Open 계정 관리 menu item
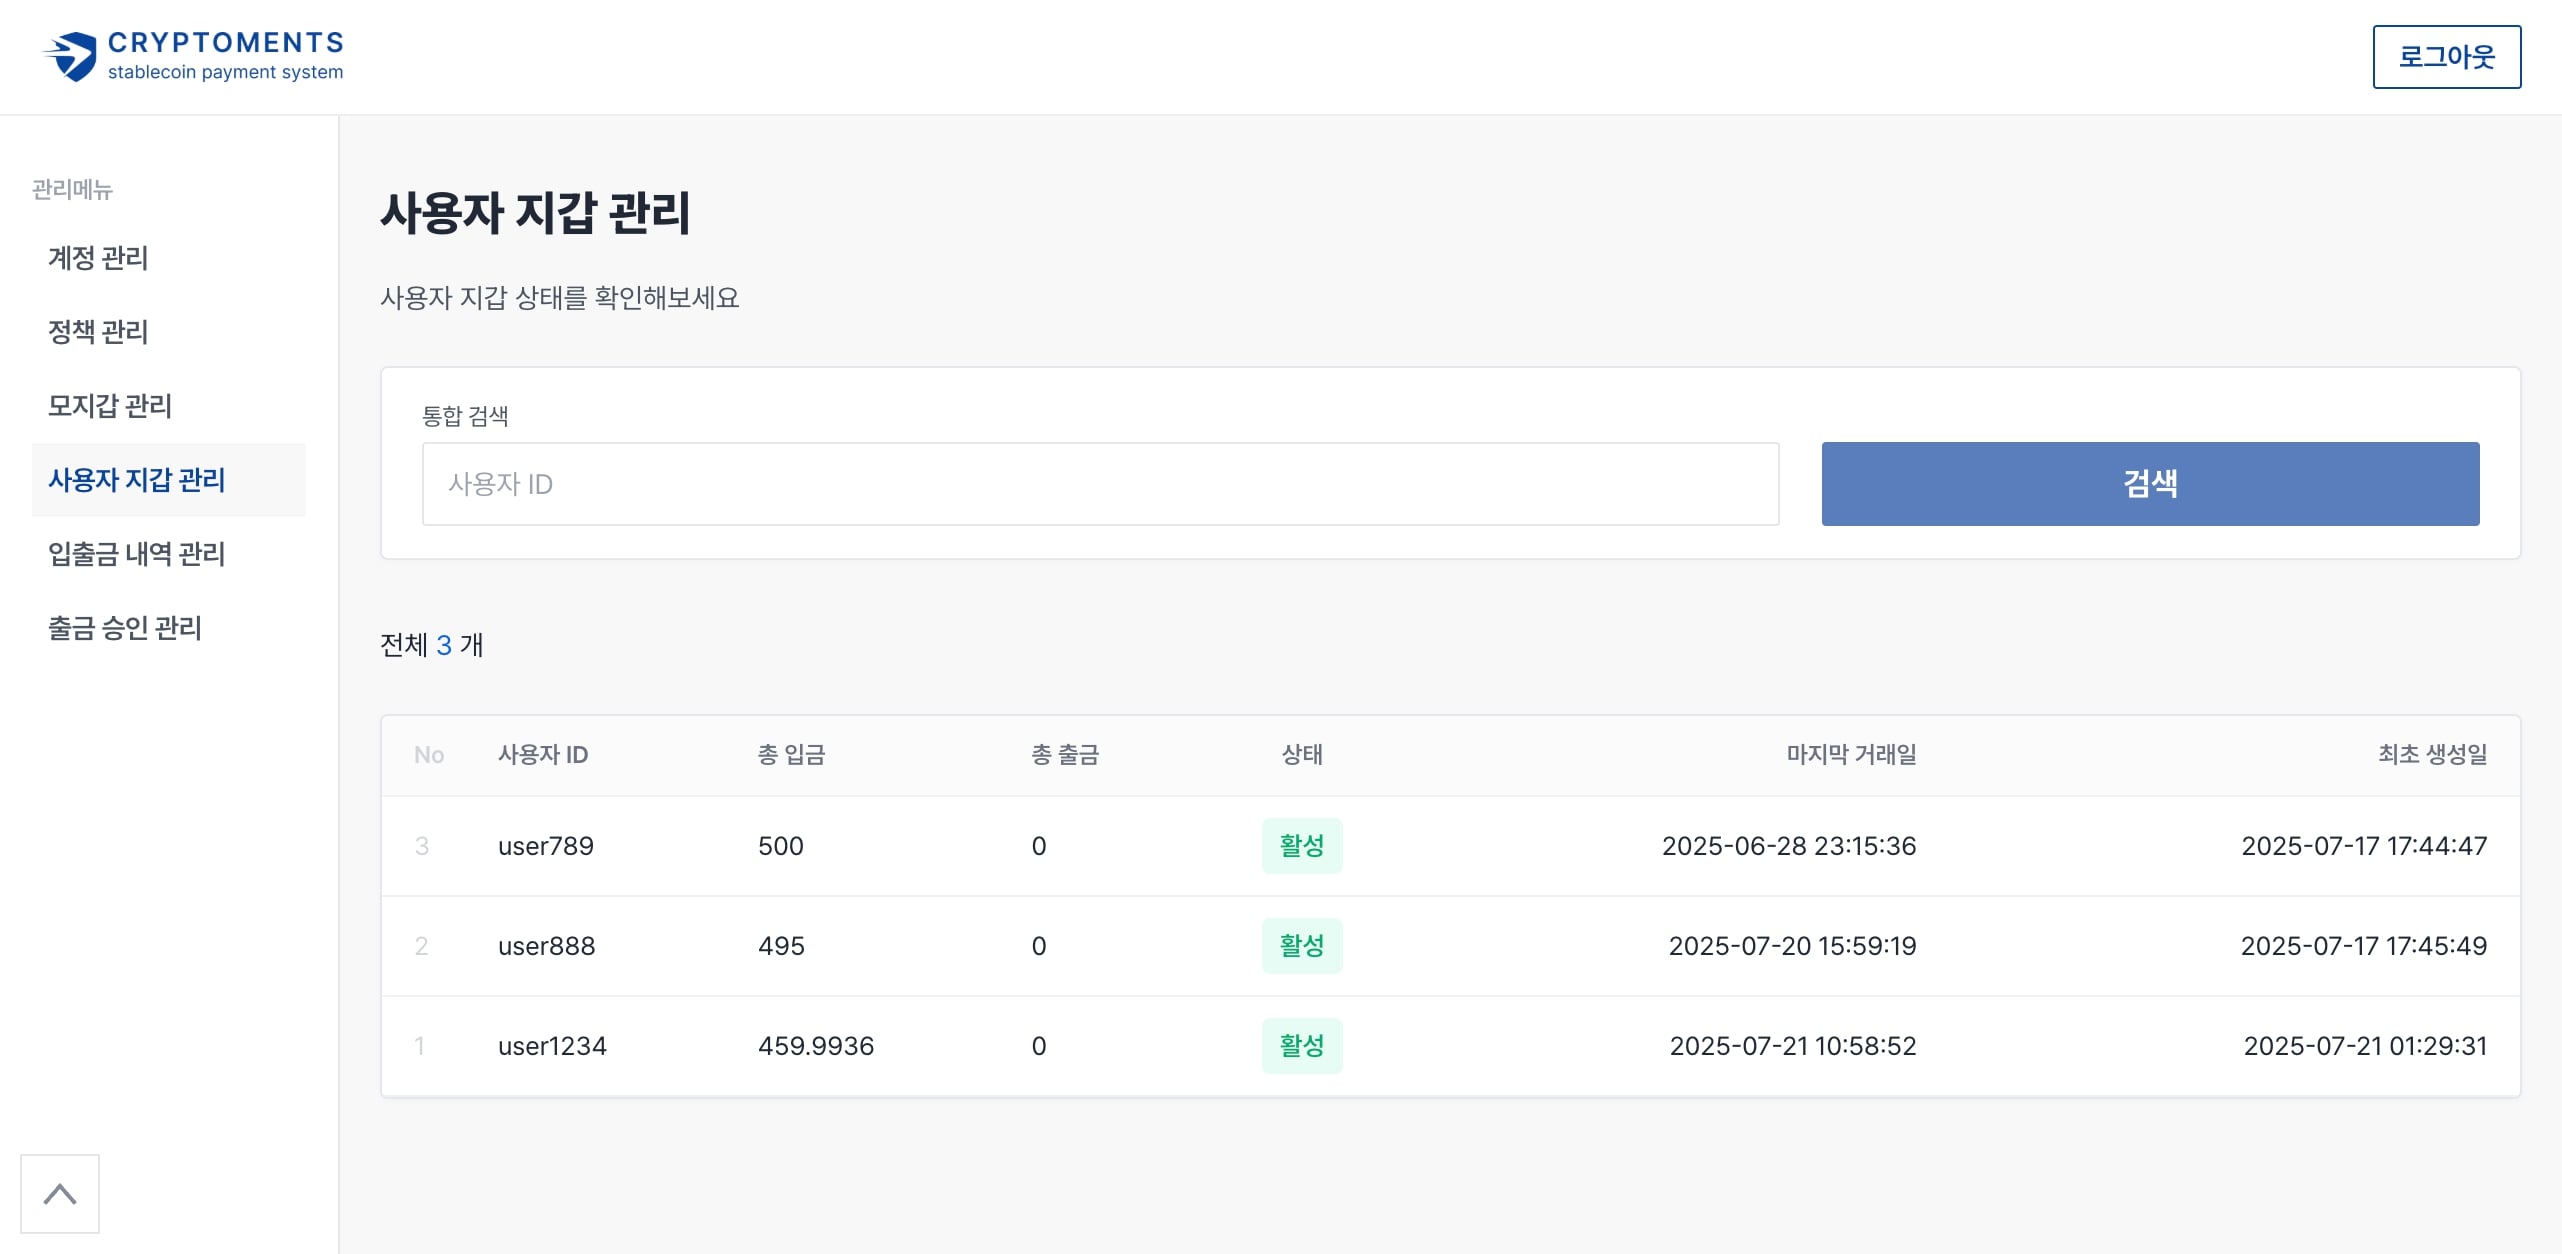Screen dimensions: 2562x1254 (98, 258)
